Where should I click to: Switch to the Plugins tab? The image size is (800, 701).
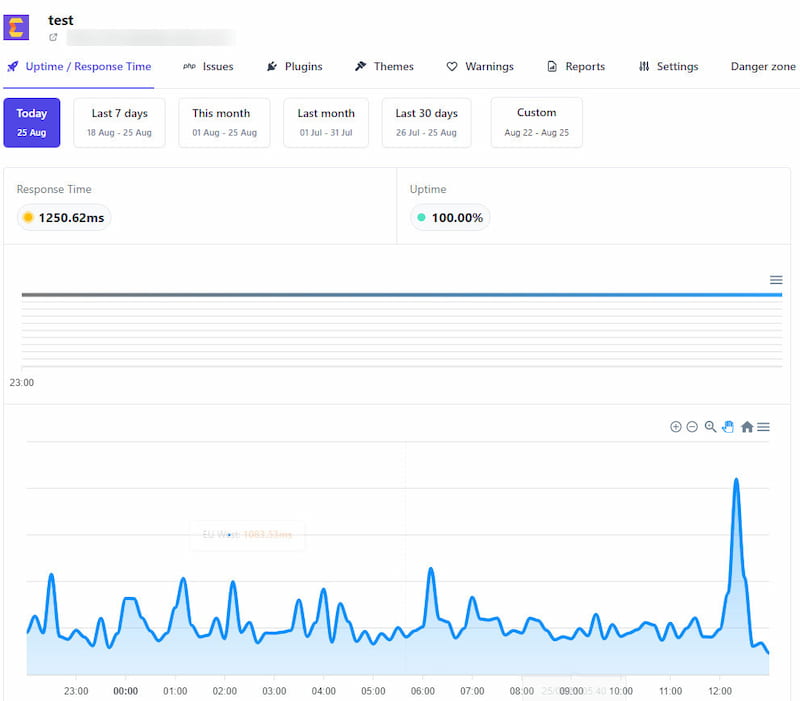(294, 66)
